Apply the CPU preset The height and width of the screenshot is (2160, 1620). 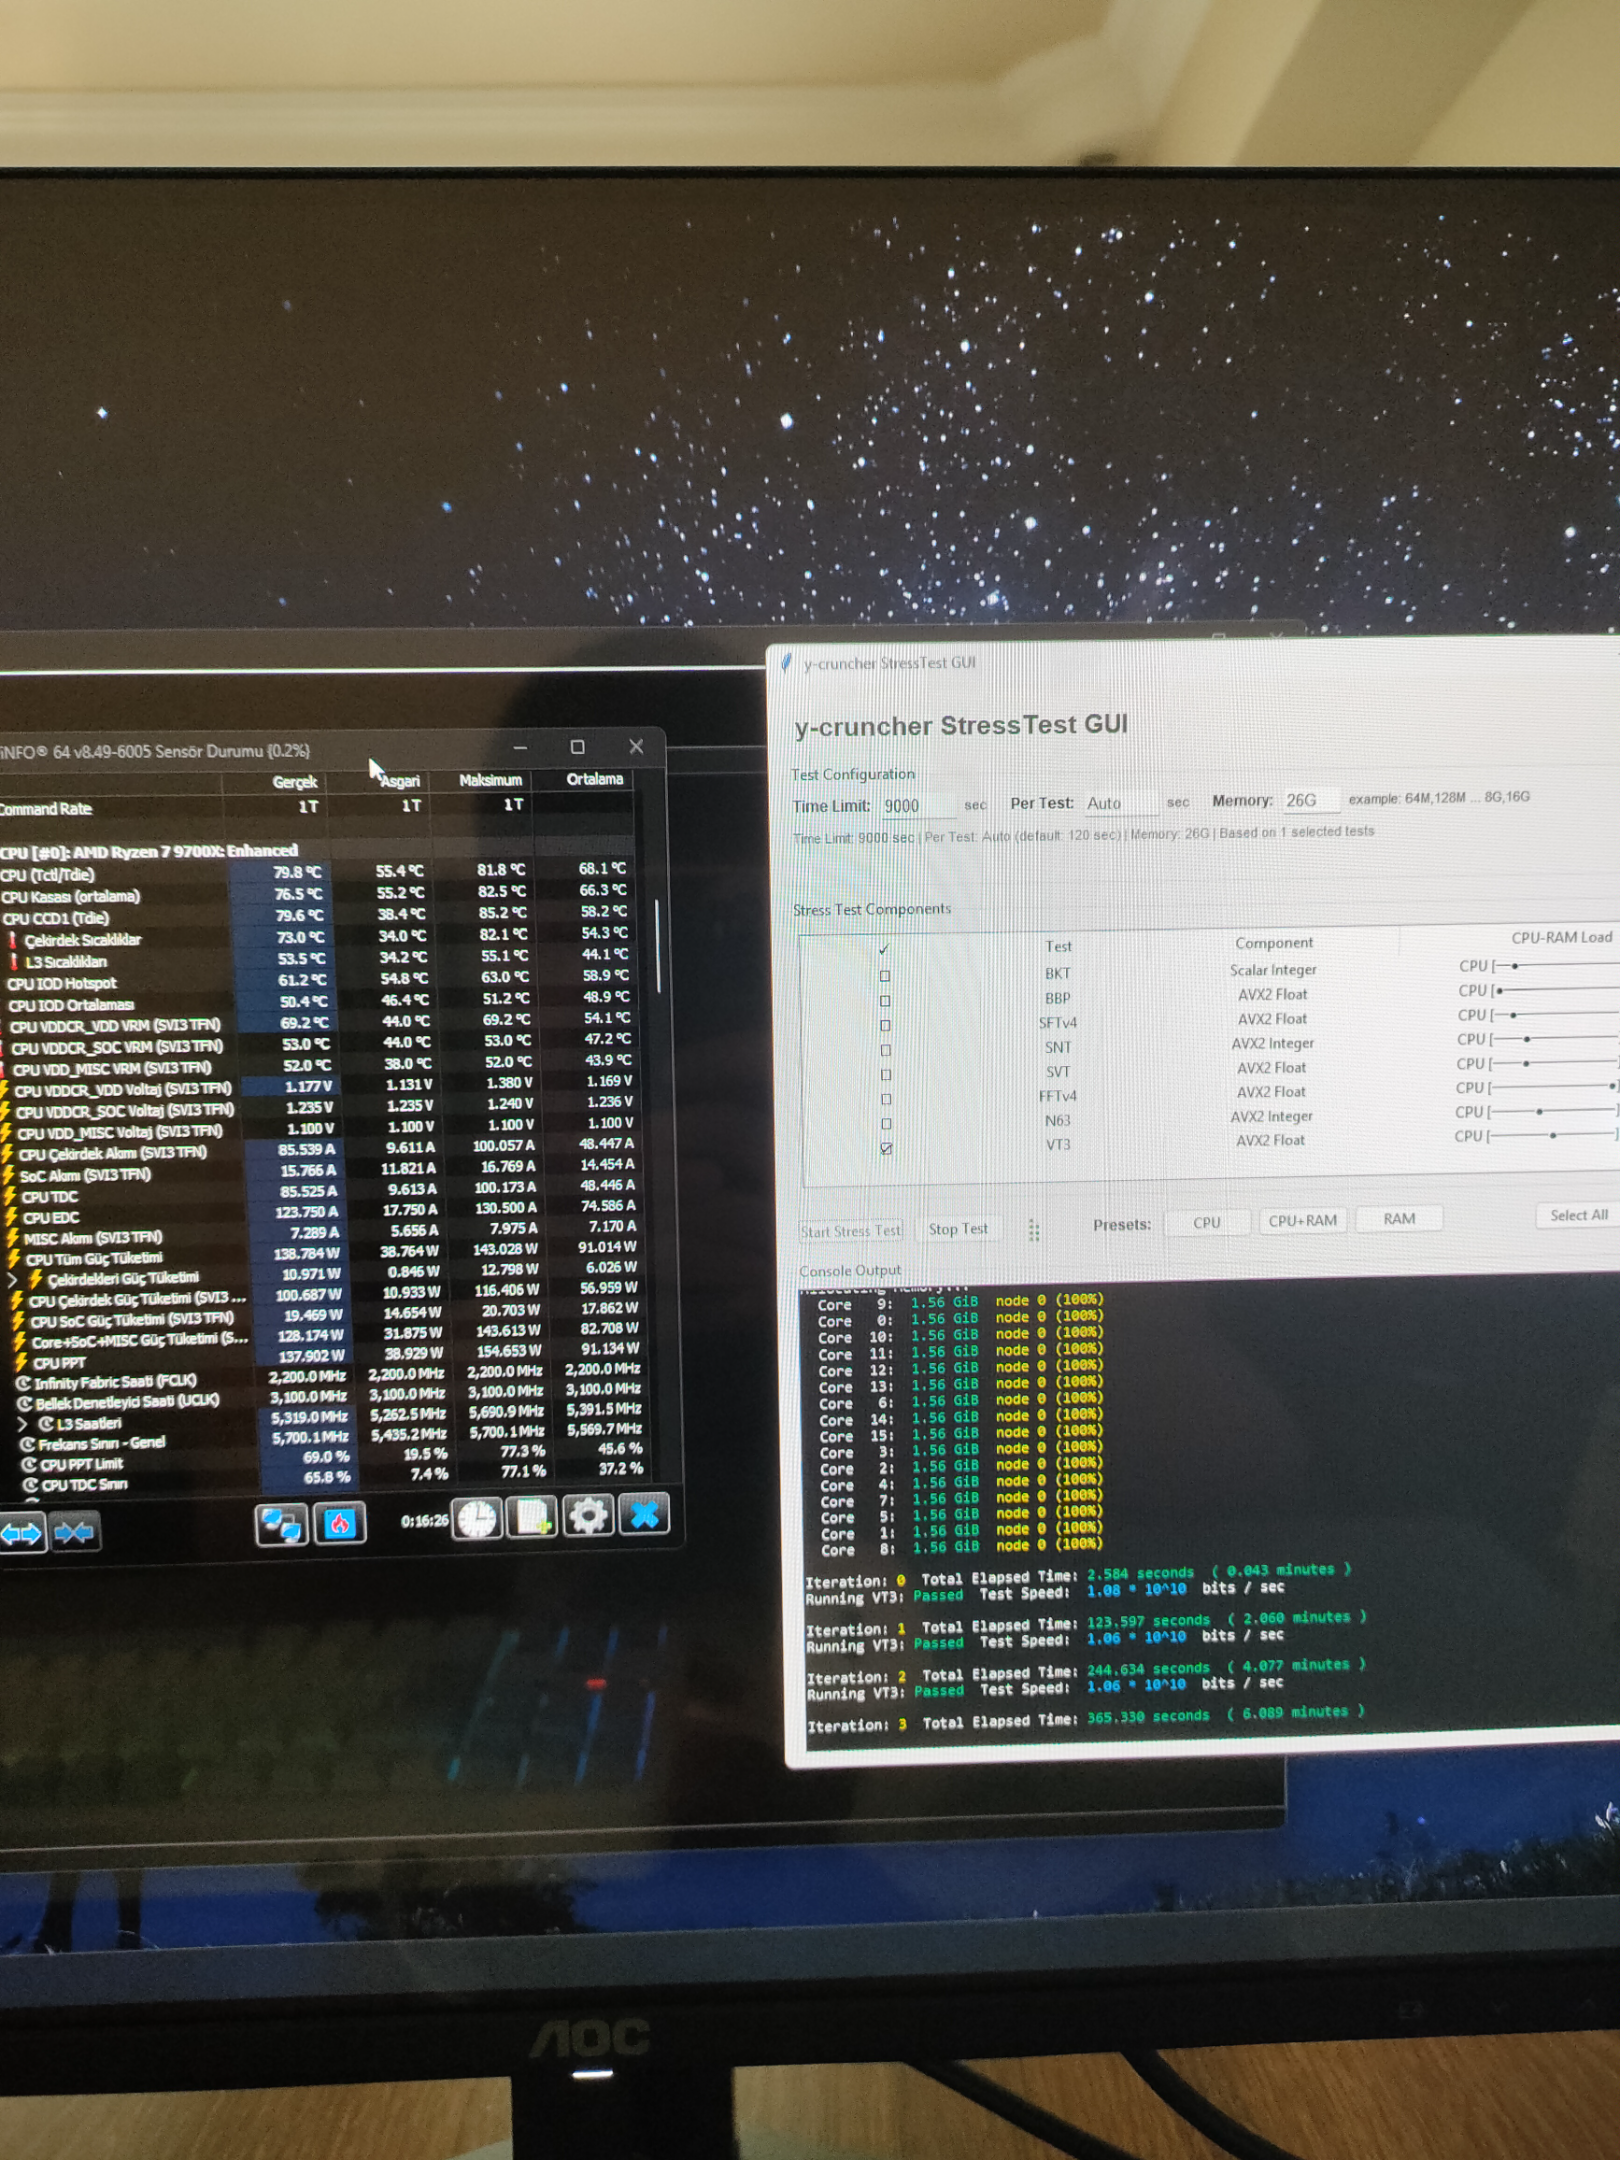pos(1207,1223)
